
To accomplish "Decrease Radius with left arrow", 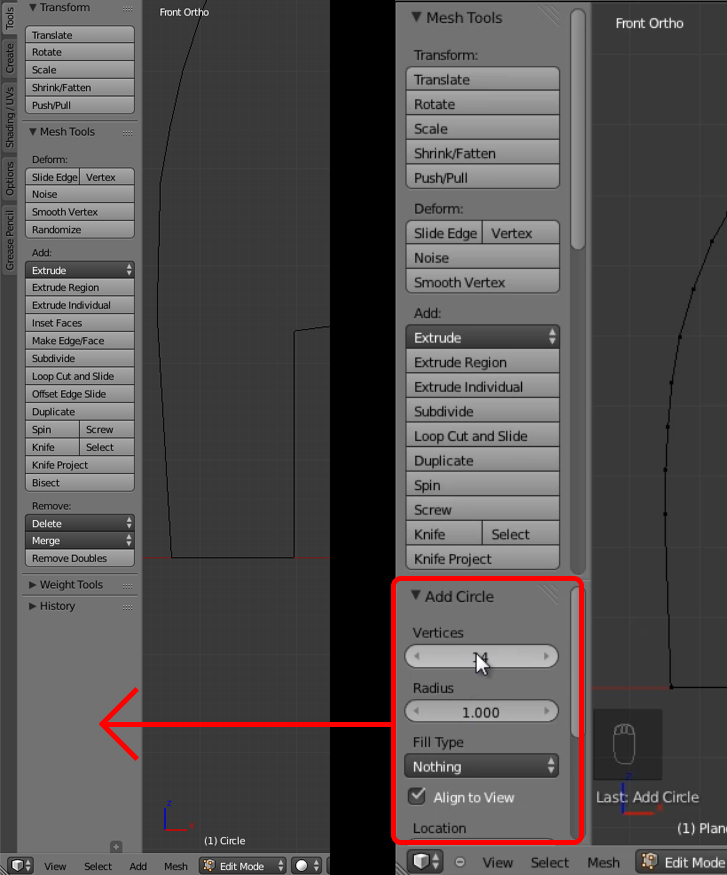I will point(417,711).
